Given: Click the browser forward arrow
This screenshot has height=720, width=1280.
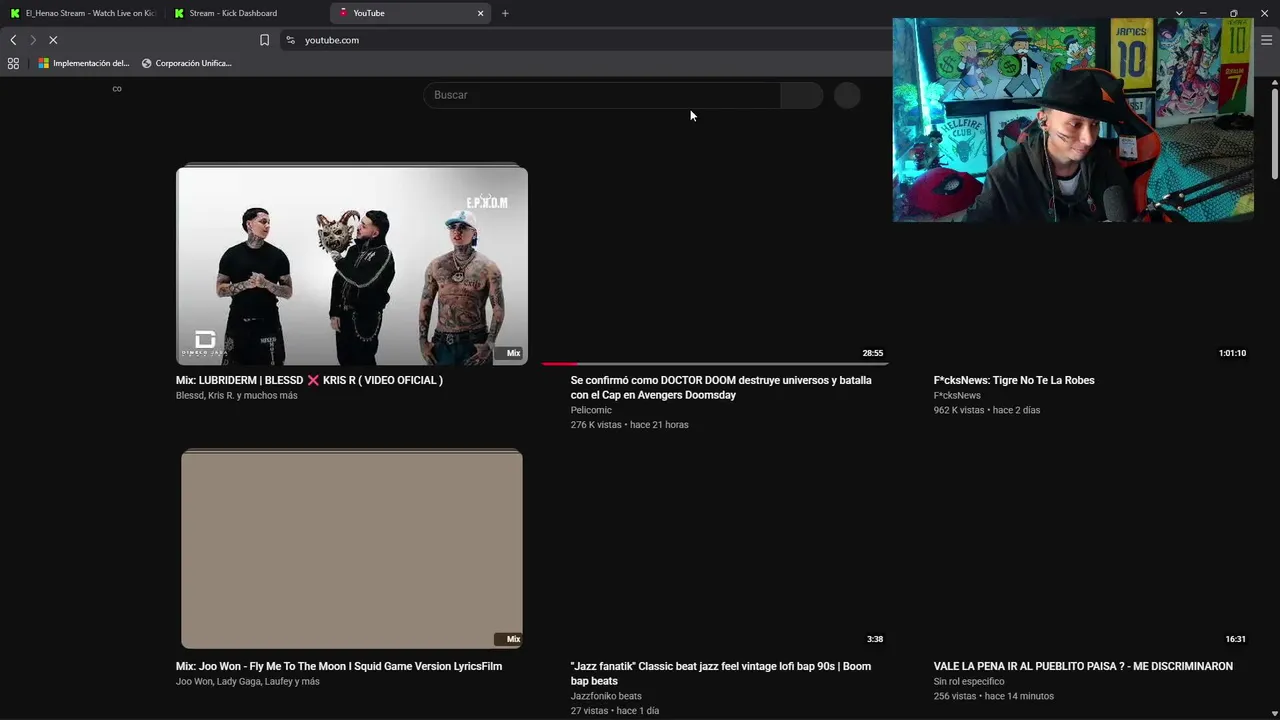Looking at the screenshot, I should click(x=33, y=40).
